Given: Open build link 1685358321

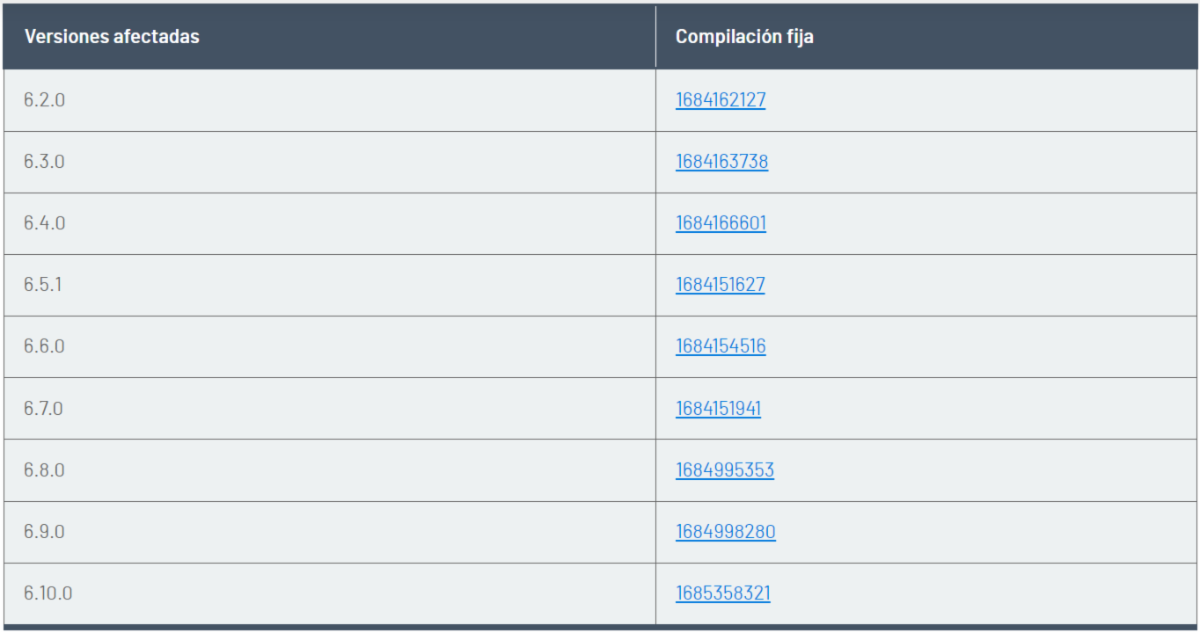Looking at the screenshot, I should [x=723, y=594].
